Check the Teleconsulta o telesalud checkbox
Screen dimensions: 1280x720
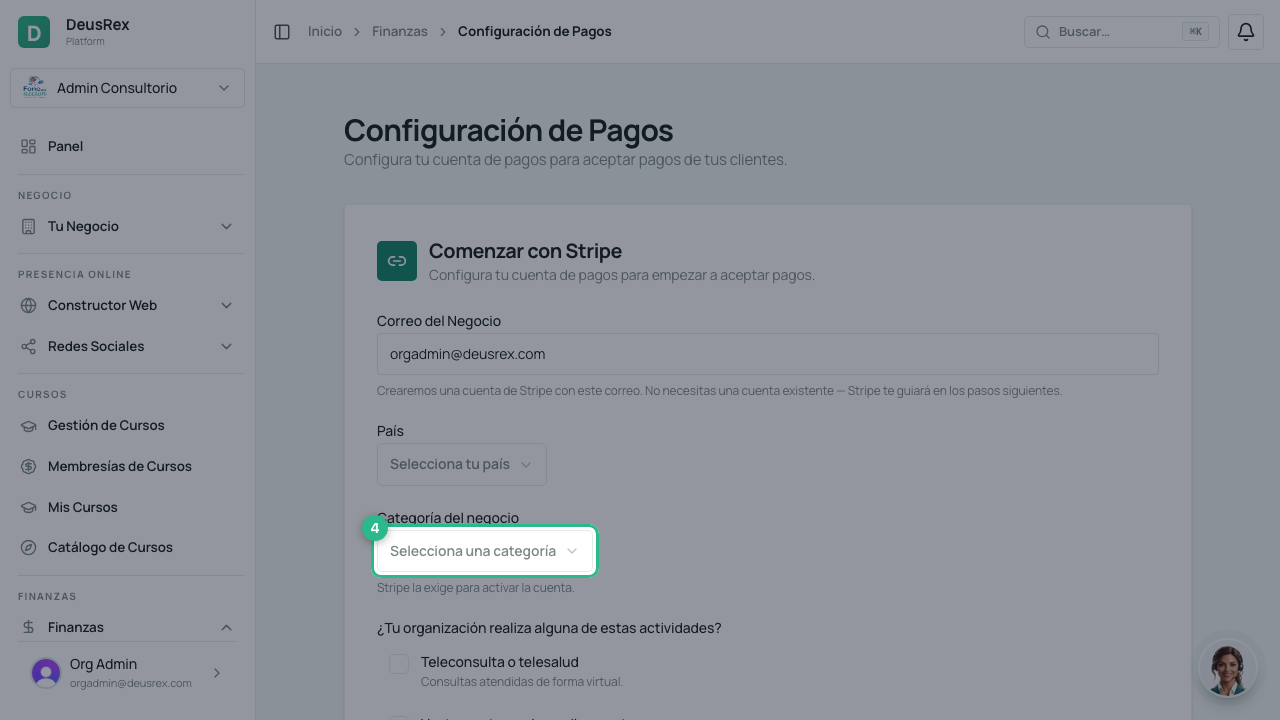coord(399,663)
